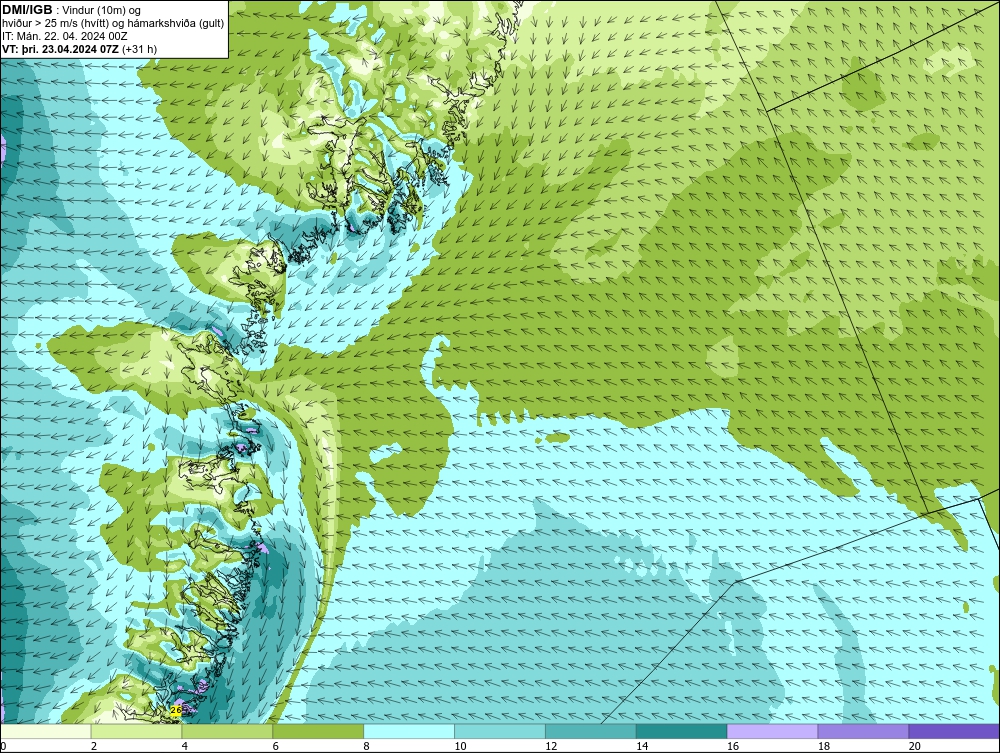Click the scale label '20' under the legend
Image resolution: width=1000 pixels, height=753 pixels.
pos(915,746)
